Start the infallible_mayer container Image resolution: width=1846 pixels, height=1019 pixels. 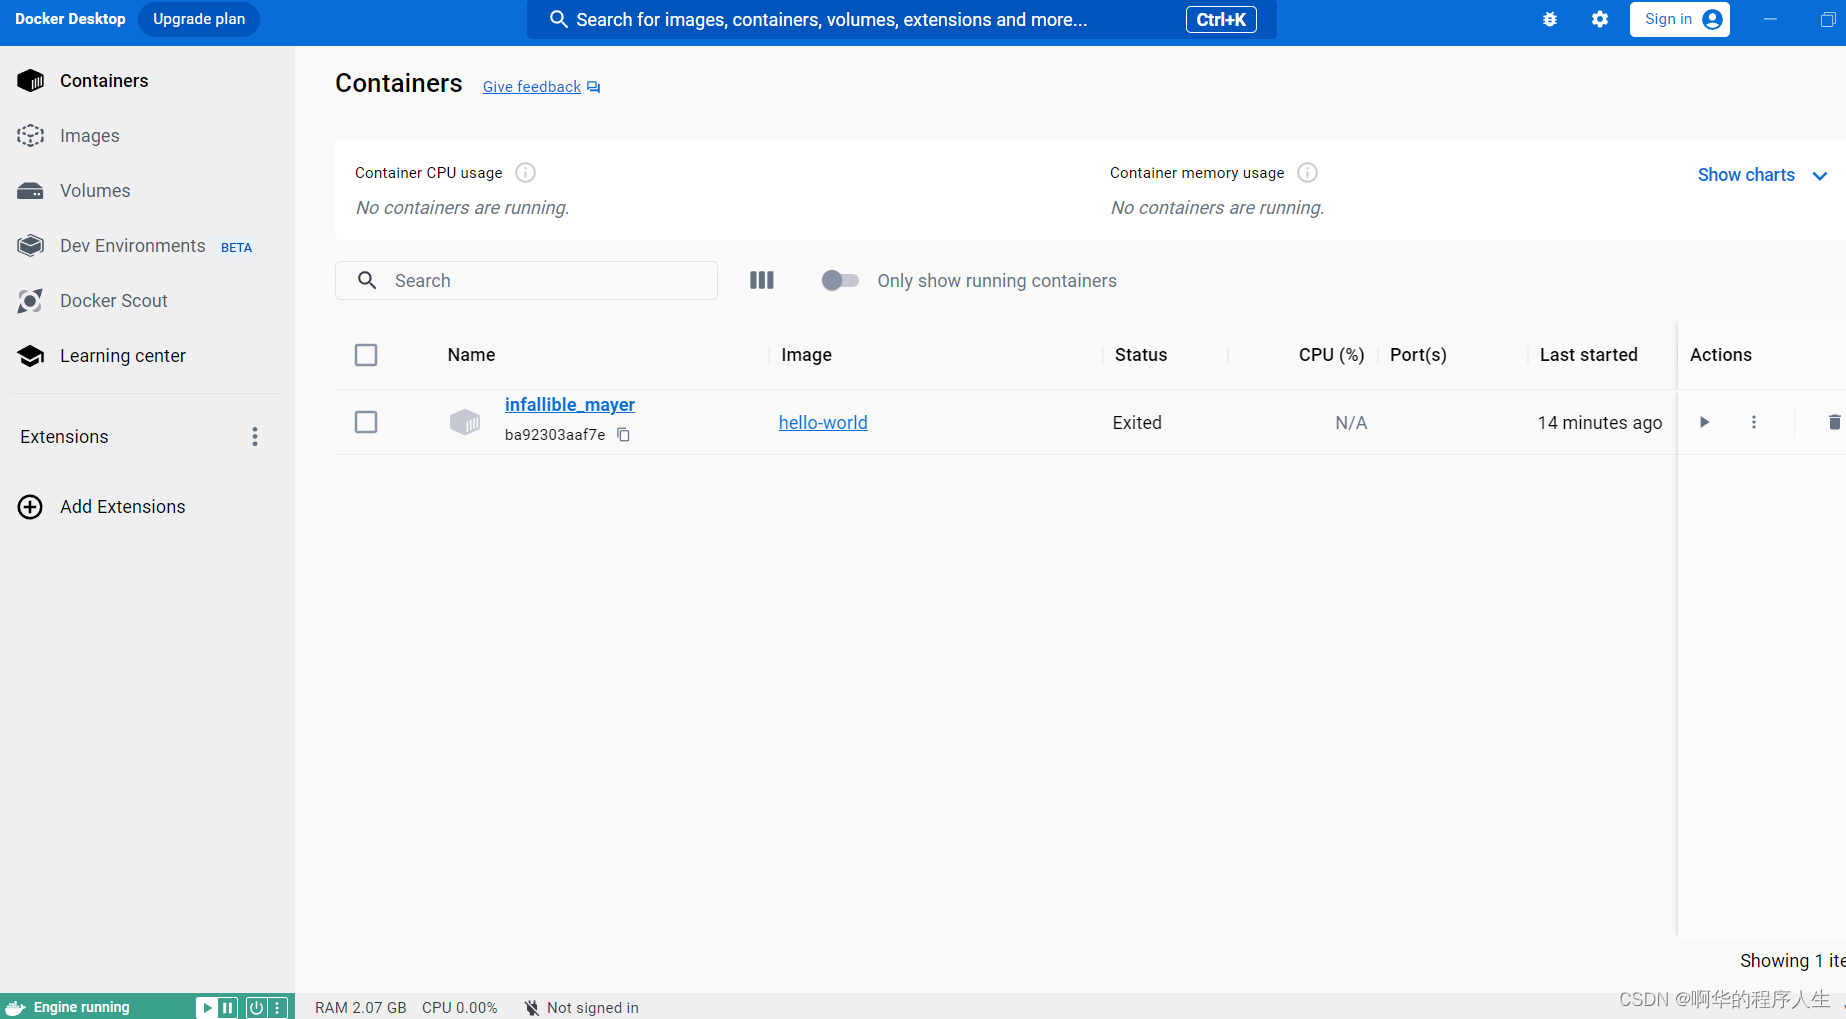point(1704,422)
